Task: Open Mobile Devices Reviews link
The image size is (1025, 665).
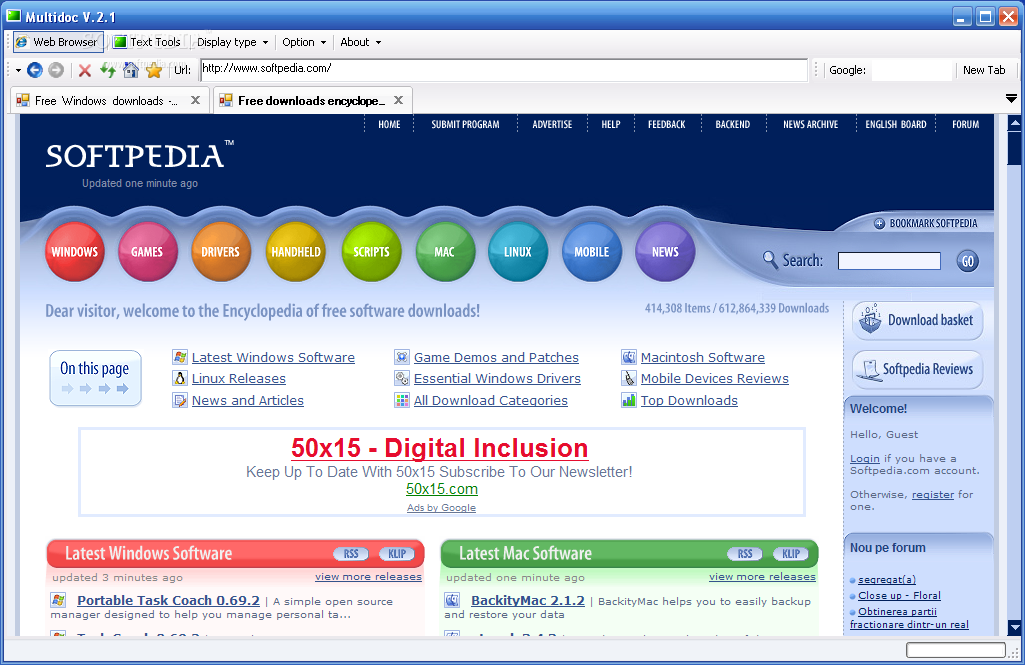Action: pyautogui.click(x=714, y=379)
